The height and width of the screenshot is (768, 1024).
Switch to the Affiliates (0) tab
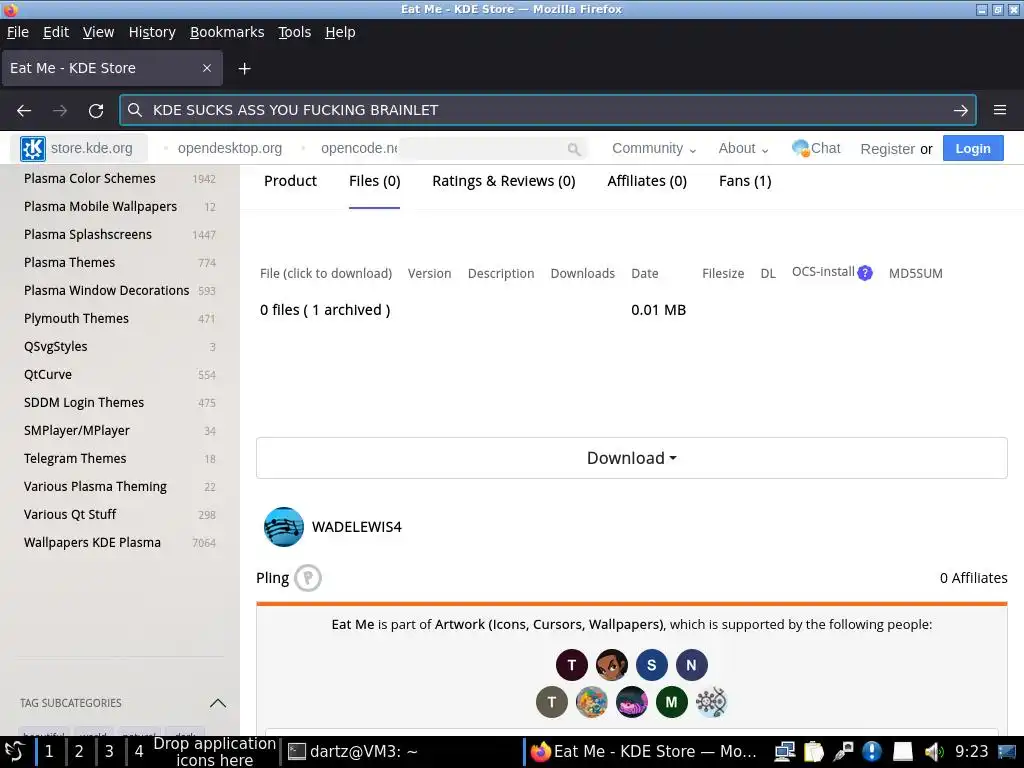coord(647,181)
